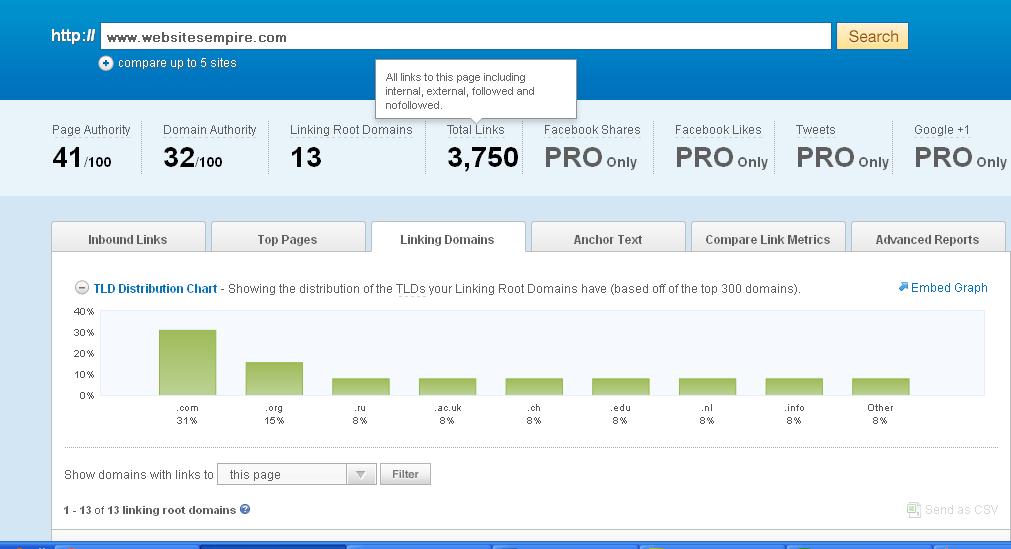The width and height of the screenshot is (1011, 549).
Task: Click the plus icon beside compare sites
Action: [105, 63]
